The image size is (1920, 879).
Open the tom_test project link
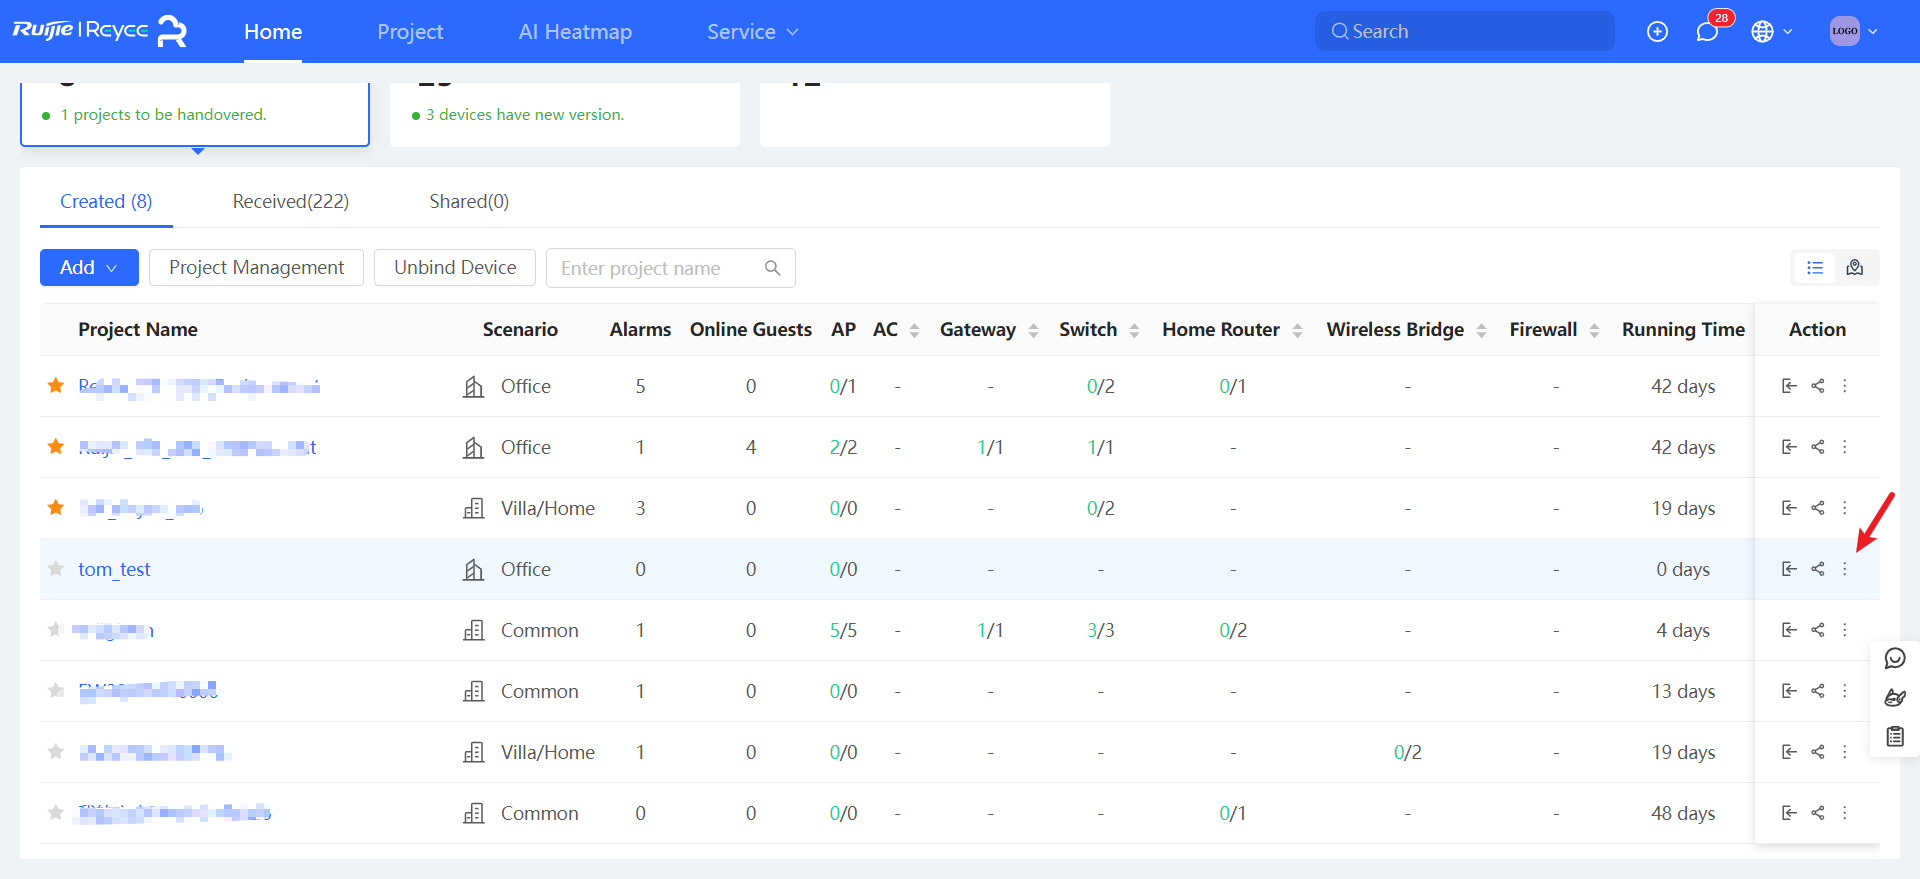pos(114,569)
